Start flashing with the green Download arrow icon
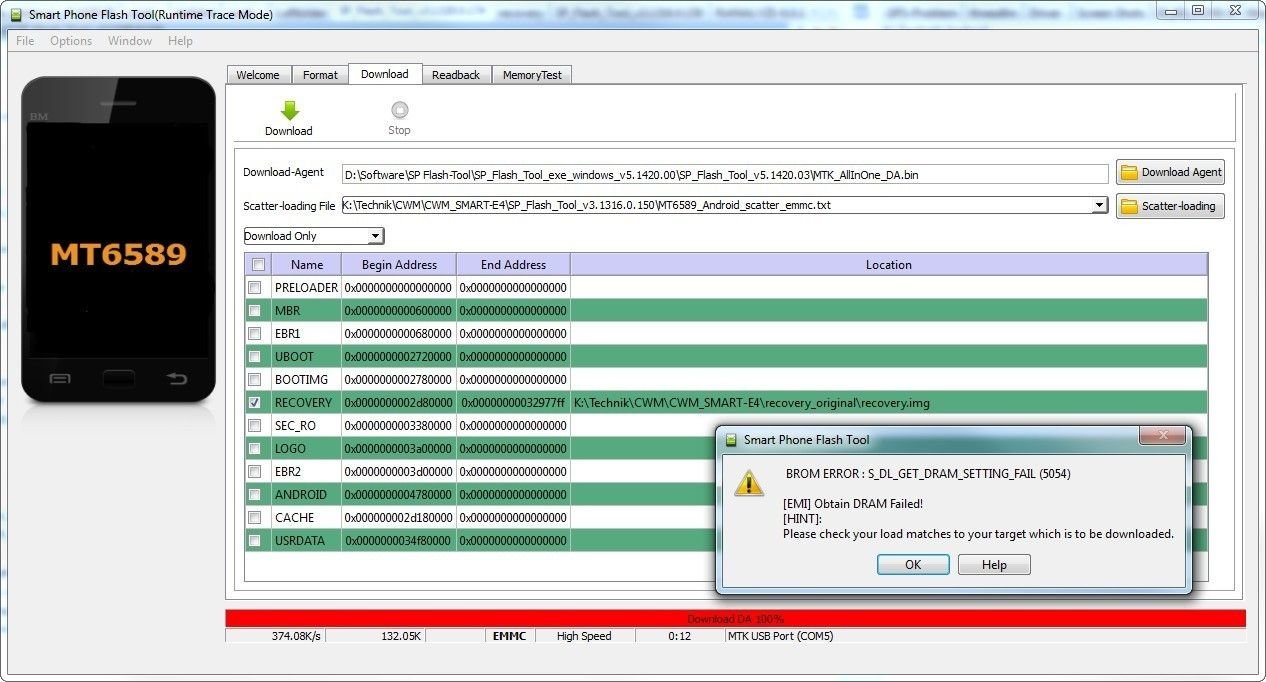The width and height of the screenshot is (1266, 682). pos(289,110)
